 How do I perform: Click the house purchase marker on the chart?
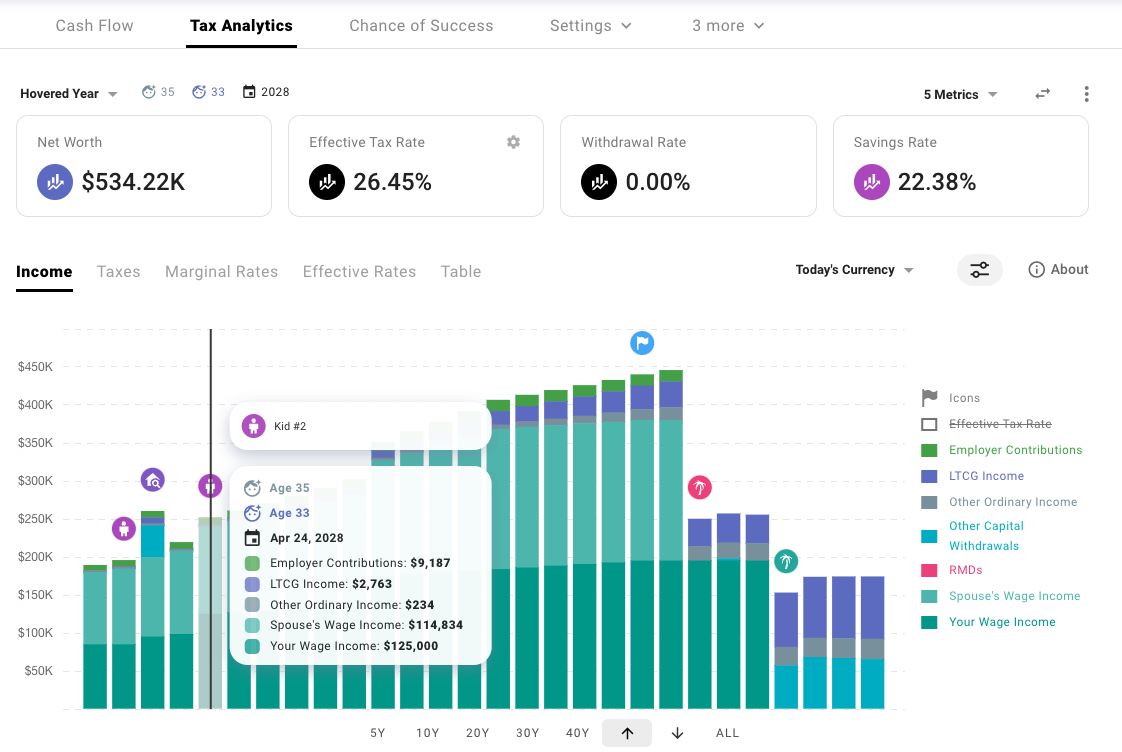click(152, 480)
